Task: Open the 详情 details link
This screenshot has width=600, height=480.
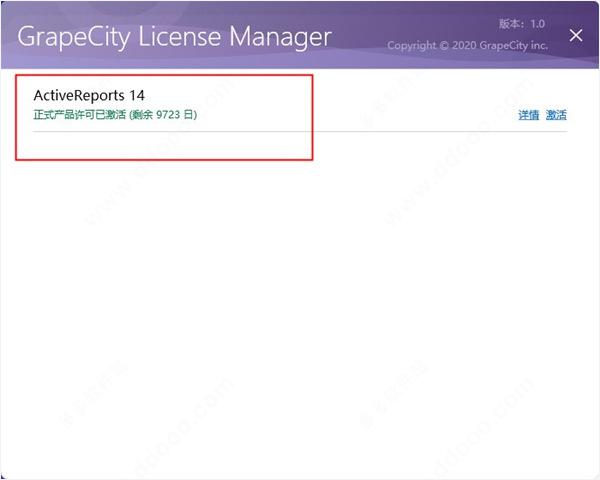Action: click(528, 115)
